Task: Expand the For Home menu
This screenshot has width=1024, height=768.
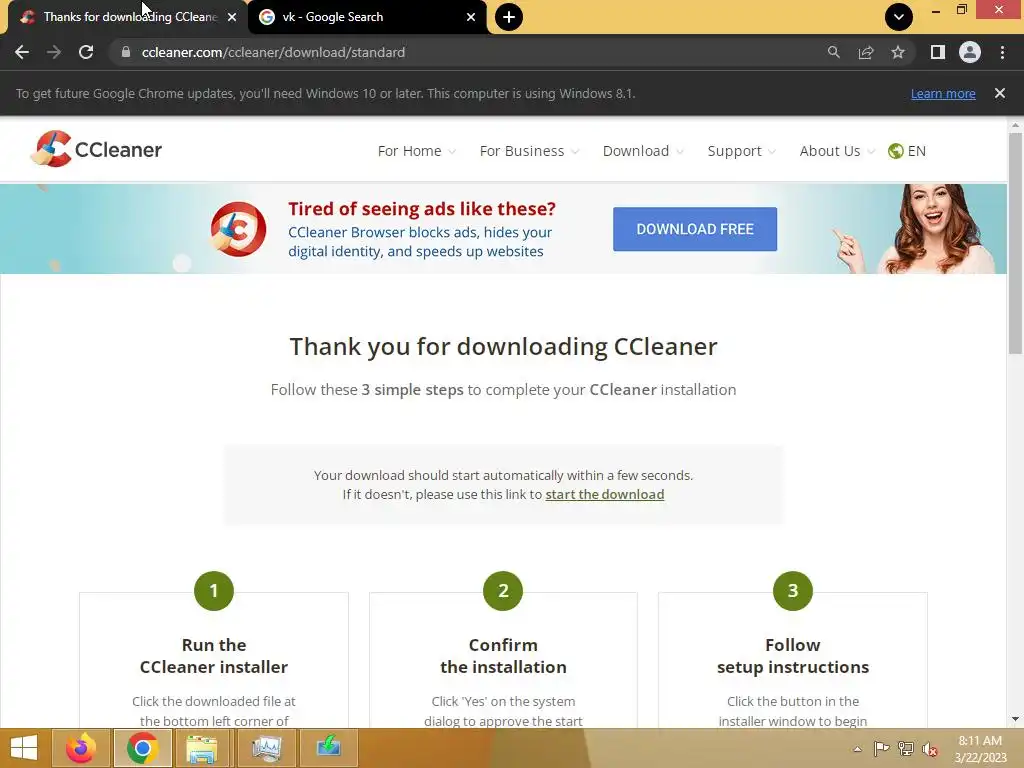Action: point(417,151)
